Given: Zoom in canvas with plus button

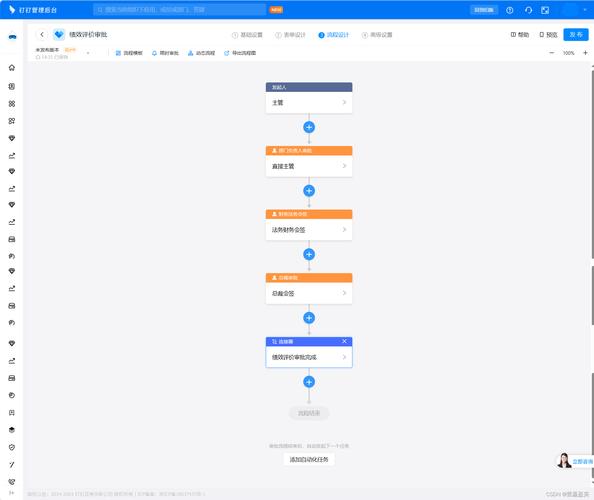Looking at the screenshot, I should 585,53.
